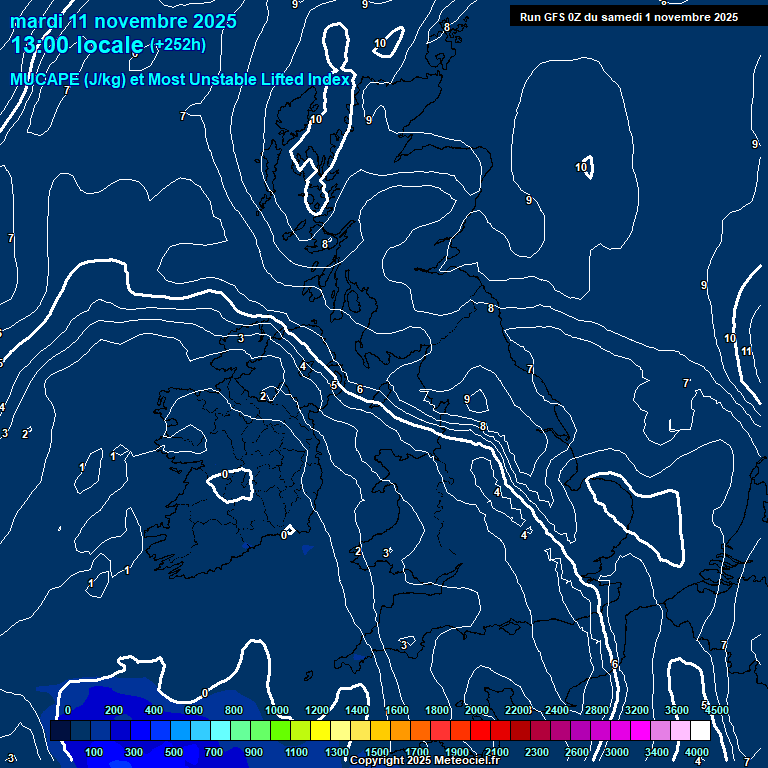Select the pale pink swatch between 3600 and 4000
This screenshot has height=768, width=768.
pos(681,730)
